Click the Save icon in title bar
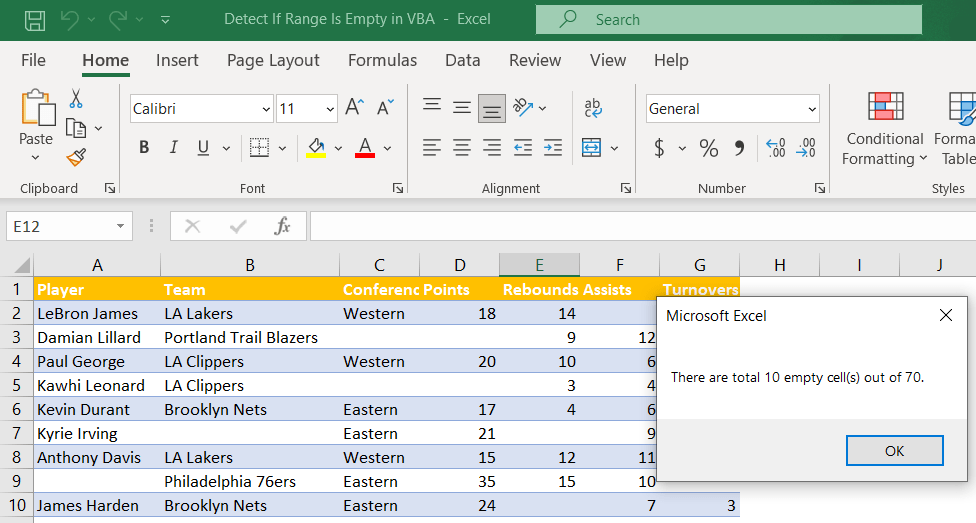 coord(34,20)
